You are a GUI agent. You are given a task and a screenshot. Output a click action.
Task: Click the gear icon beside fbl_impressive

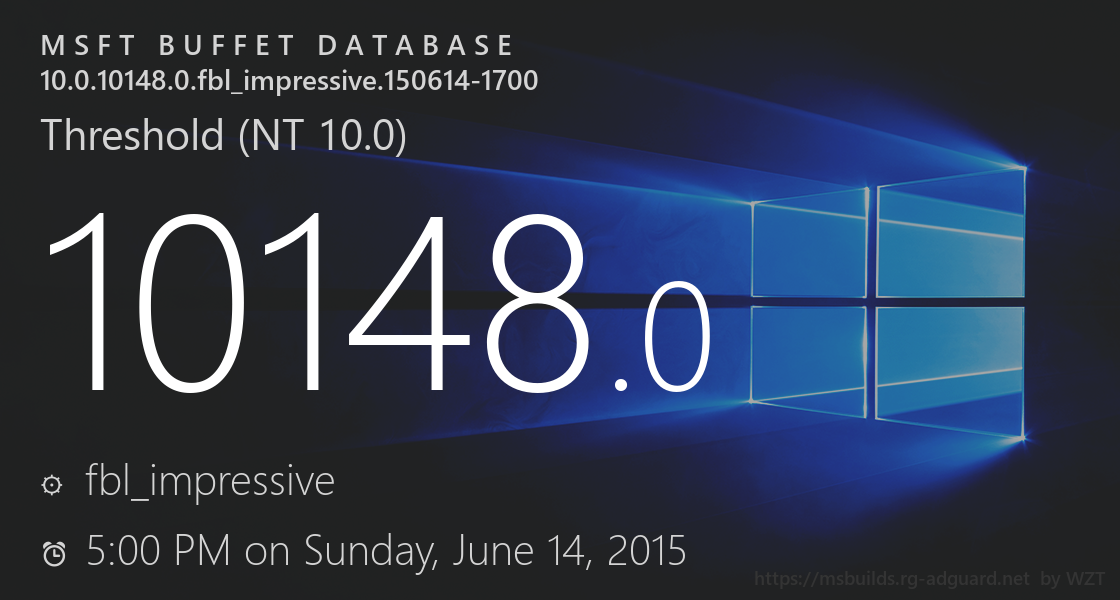(x=52, y=485)
